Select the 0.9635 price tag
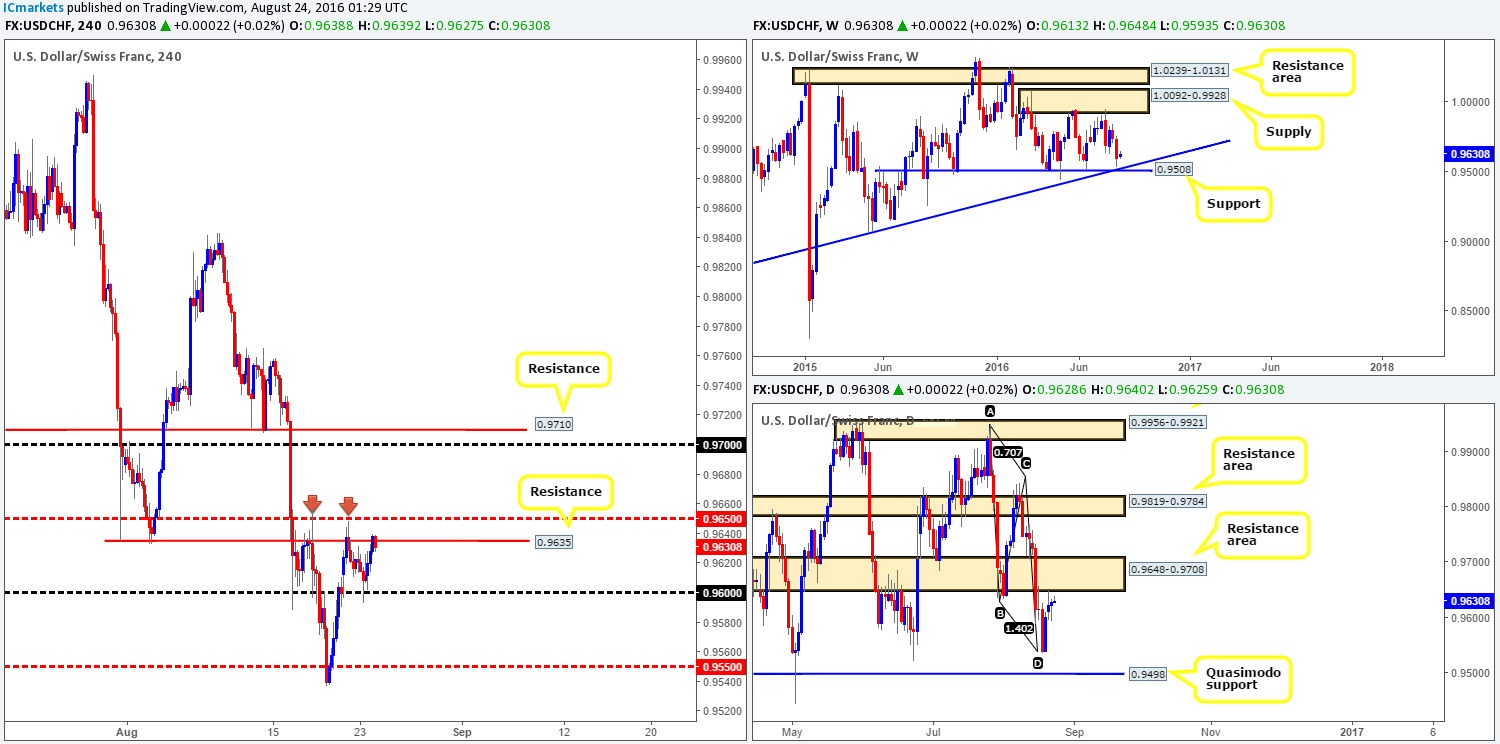The width and height of the screenshot is (1500, 744). click(553, 542)
